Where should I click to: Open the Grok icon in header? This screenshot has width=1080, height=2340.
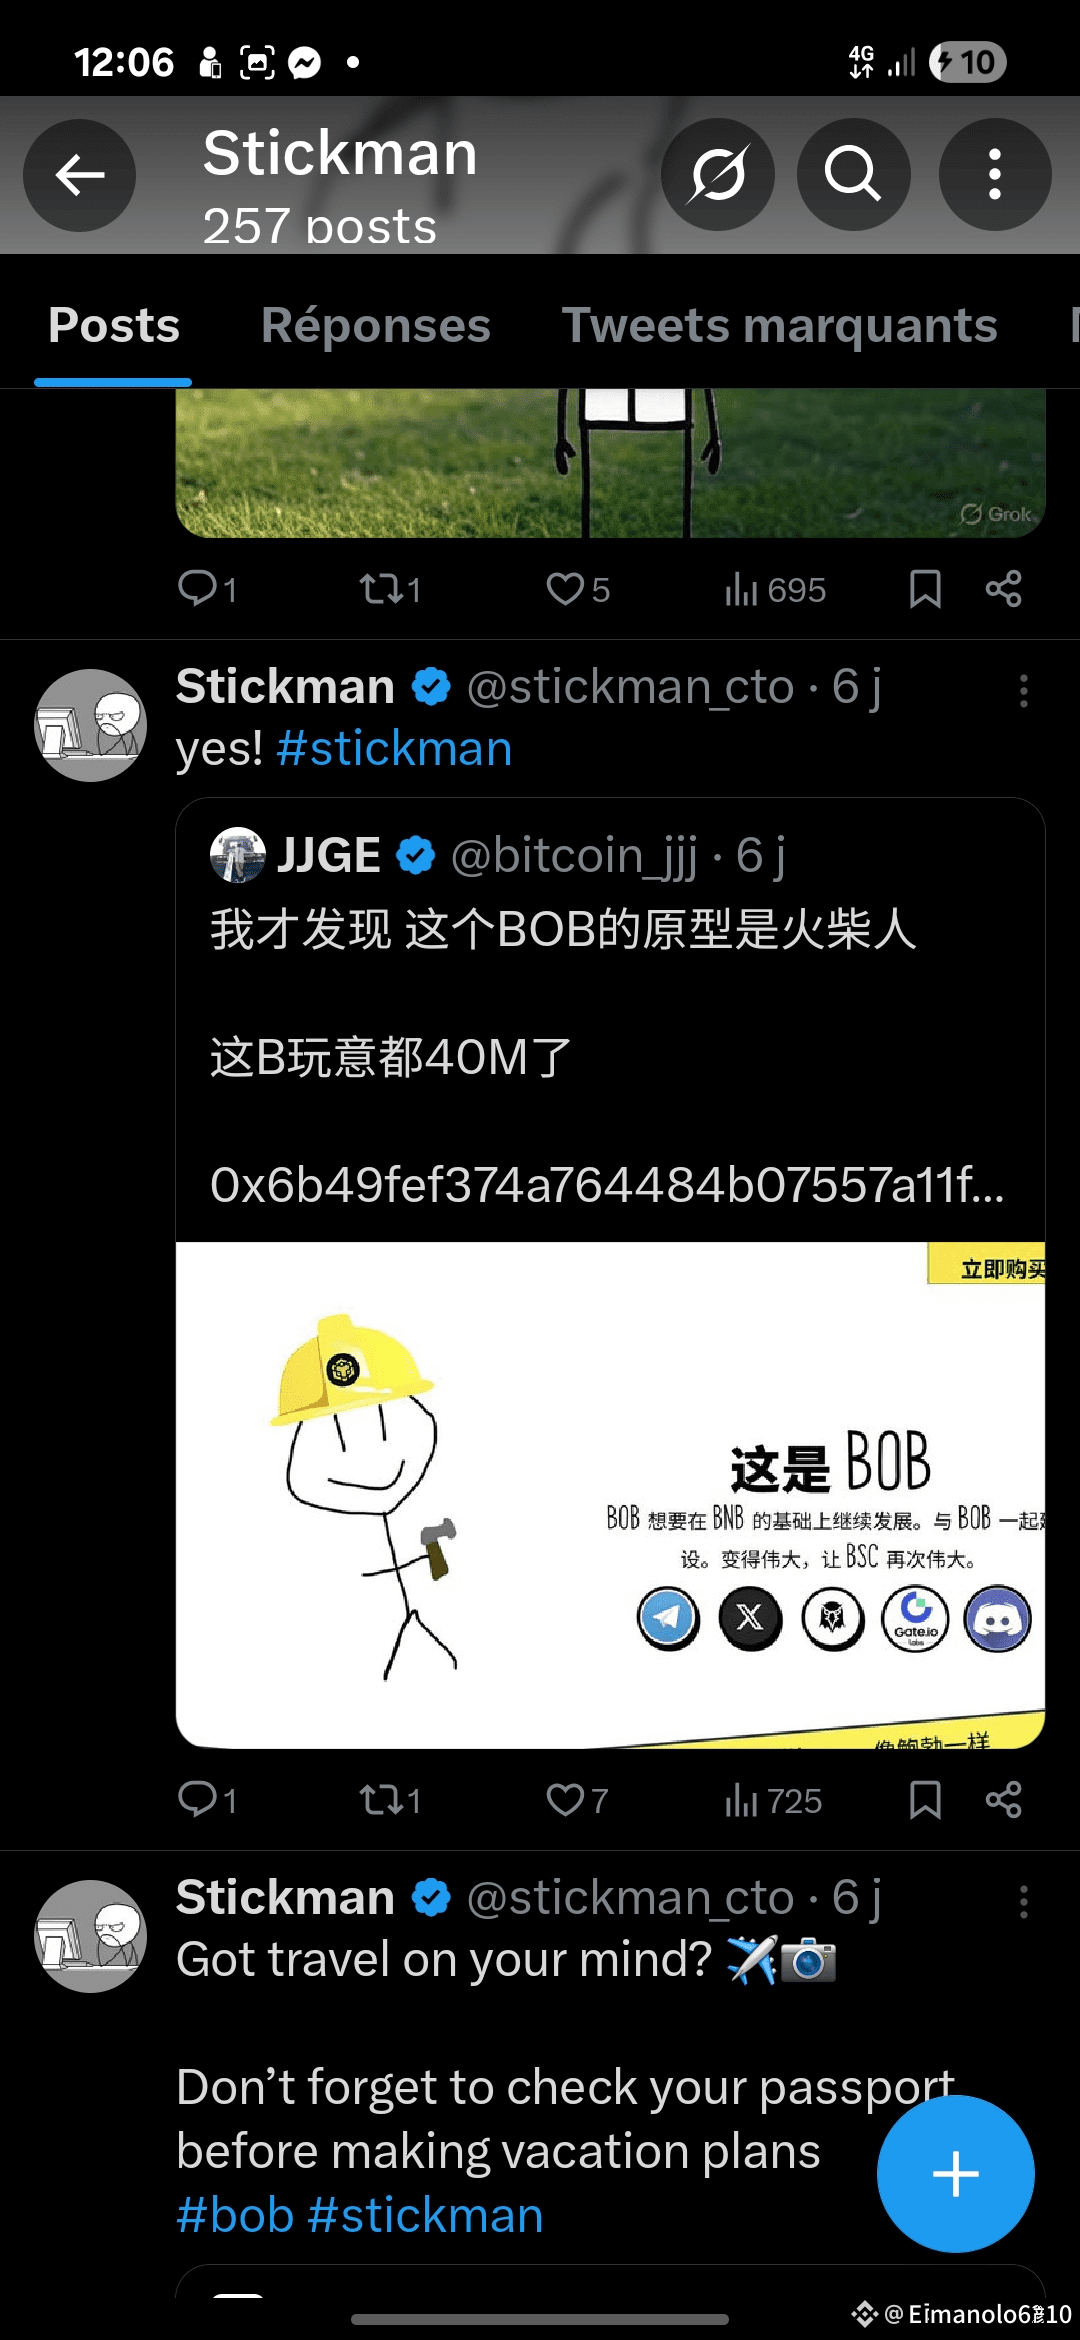coord(718,175)
